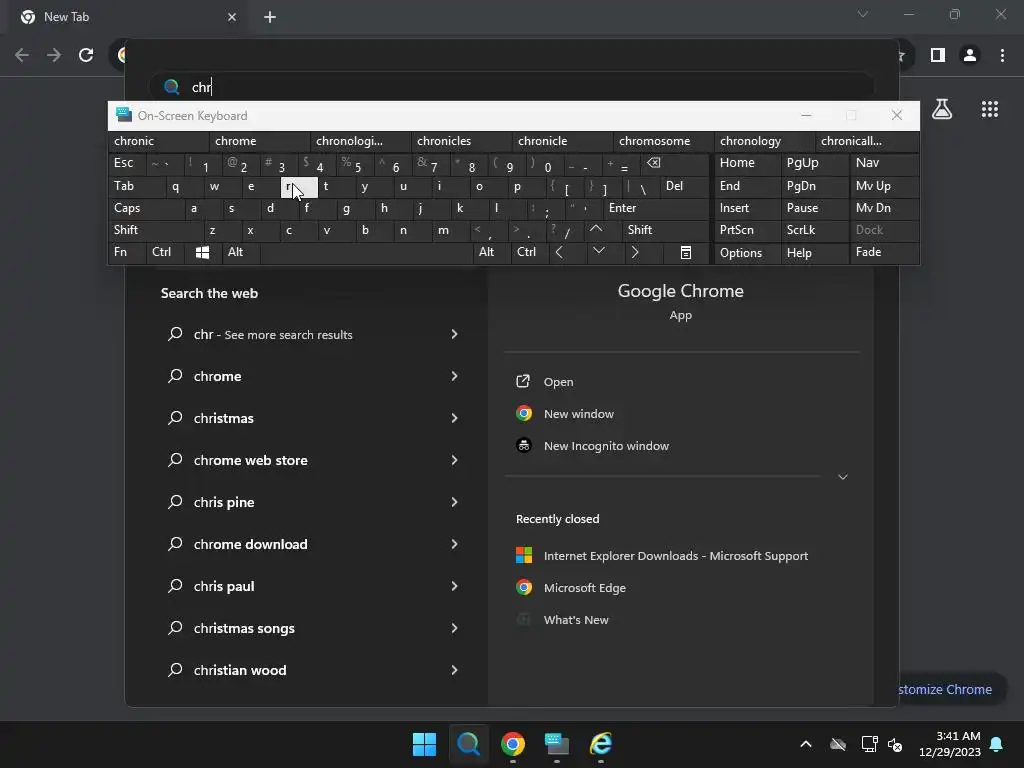Click the Chrome Labs flask icon
Screen dimensions: 1024x768
coord(942,109)
